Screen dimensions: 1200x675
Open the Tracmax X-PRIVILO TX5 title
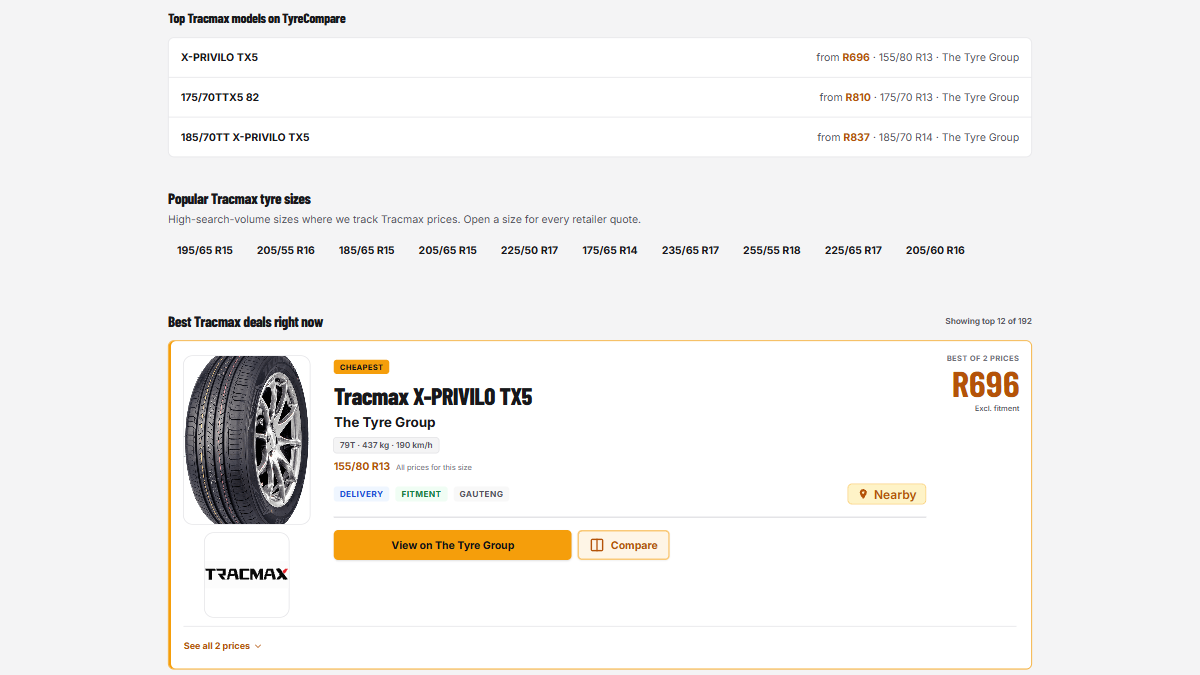(x=433, y=396)
